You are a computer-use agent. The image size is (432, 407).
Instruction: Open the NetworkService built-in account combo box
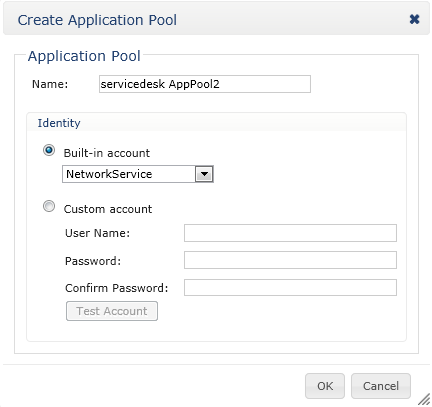click(x=138, y=174)
